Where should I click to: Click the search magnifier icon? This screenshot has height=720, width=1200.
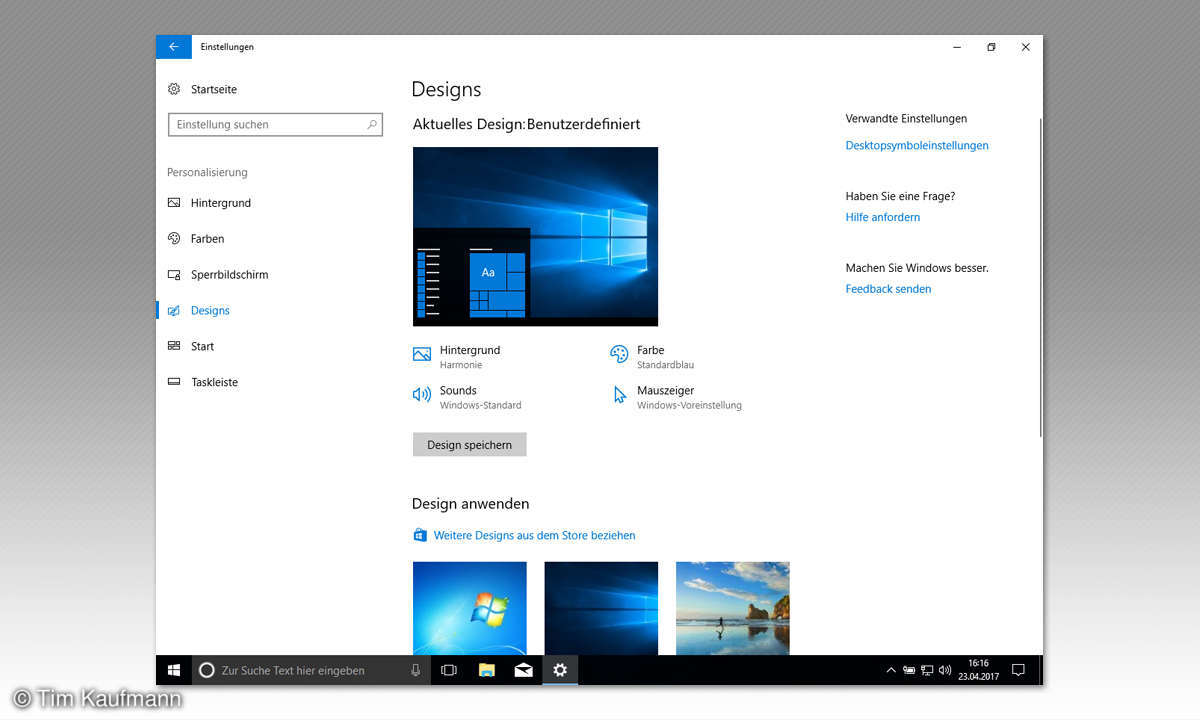tap(372, 125)
